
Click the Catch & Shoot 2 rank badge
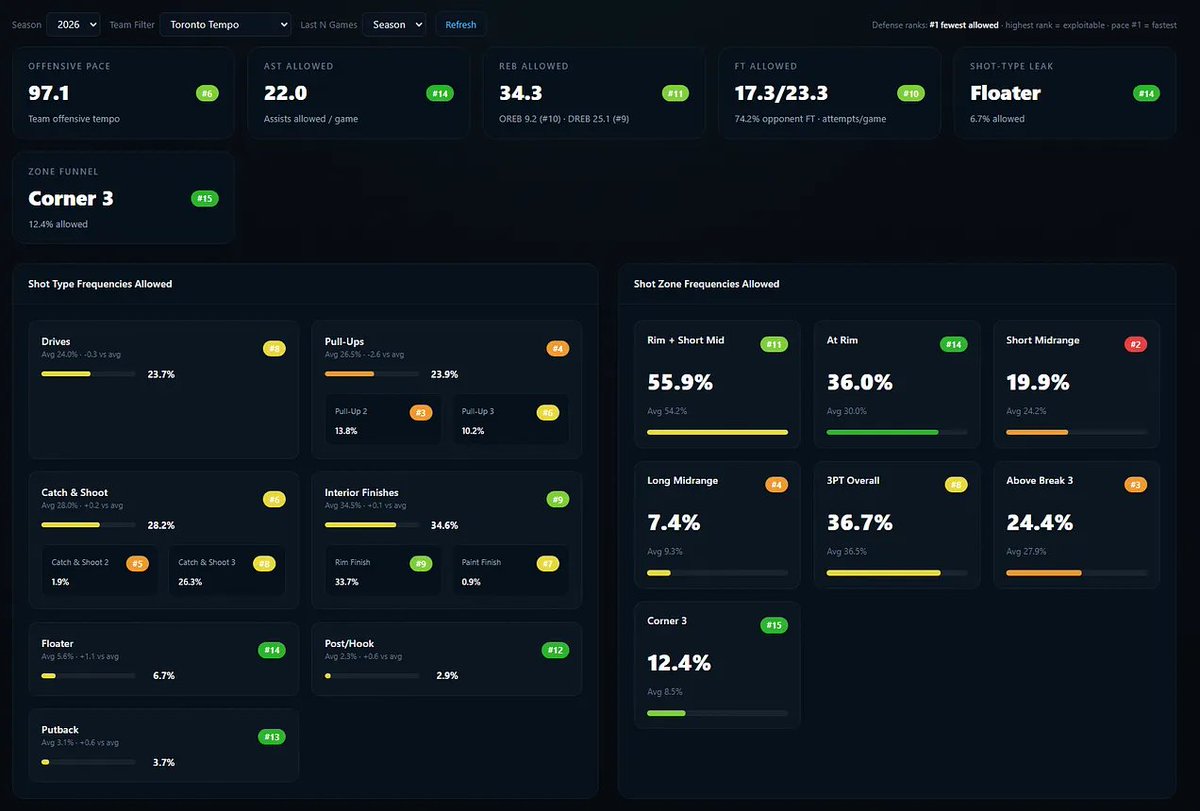137,563
